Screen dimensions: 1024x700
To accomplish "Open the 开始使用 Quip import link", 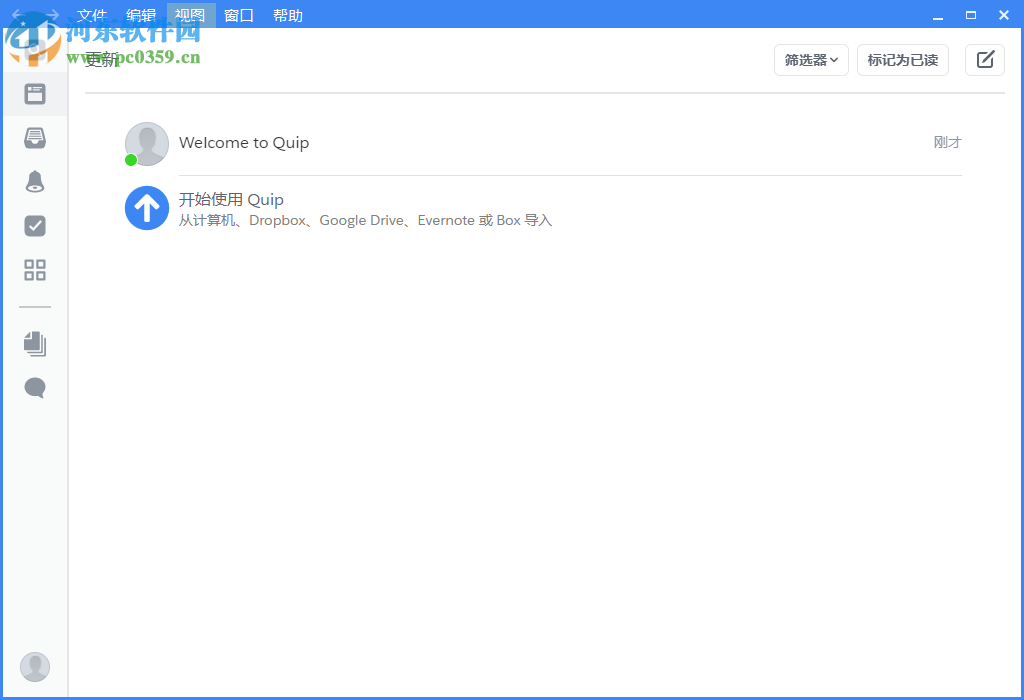I will pyautogui.click(x=231, y=199).
